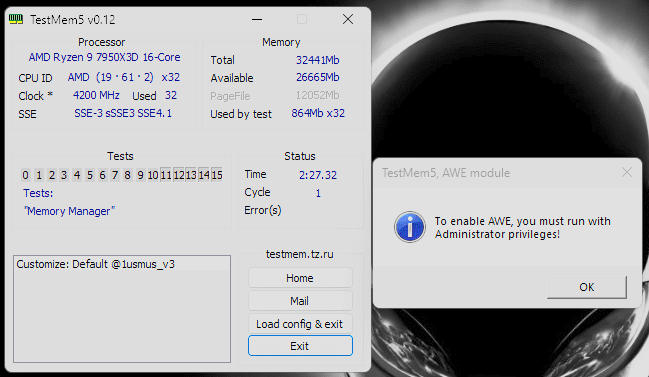Click the 4200 MHz clock value
Image resolution: width=649 pixels, height=377 pixels.
click(x=96, y=95)
